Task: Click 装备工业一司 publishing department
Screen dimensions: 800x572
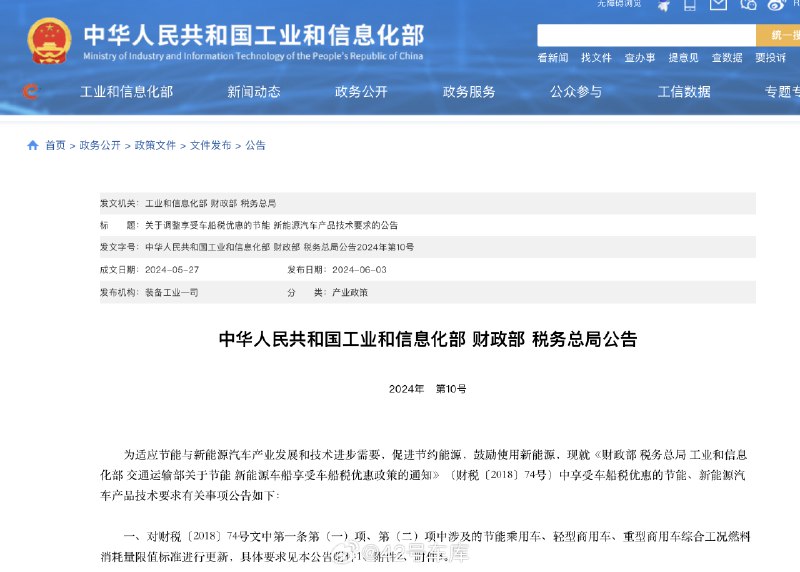Action: [x=171, y=292]
